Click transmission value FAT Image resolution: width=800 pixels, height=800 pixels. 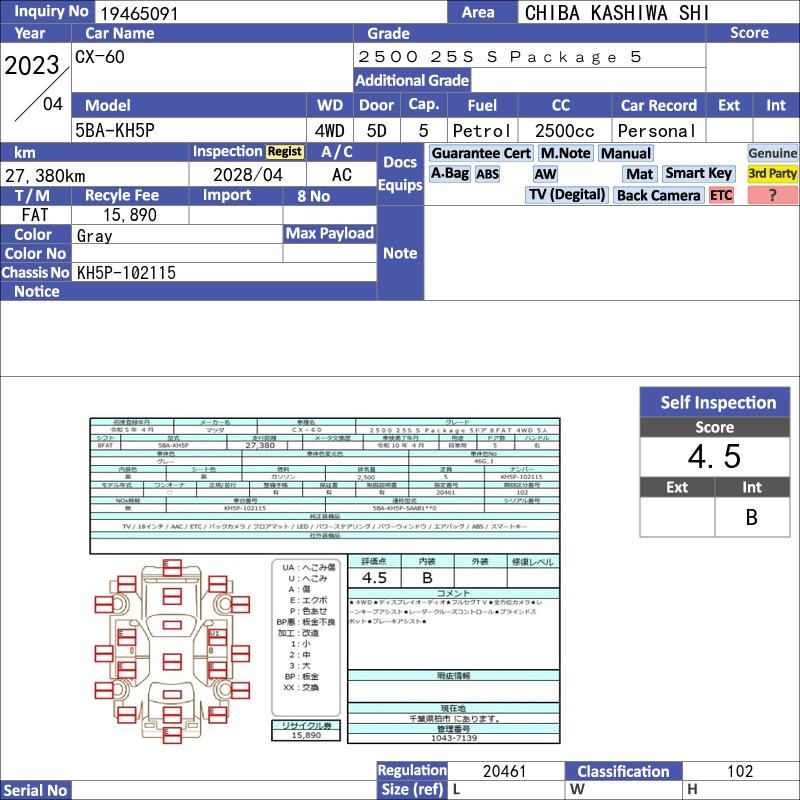point(35,215)
